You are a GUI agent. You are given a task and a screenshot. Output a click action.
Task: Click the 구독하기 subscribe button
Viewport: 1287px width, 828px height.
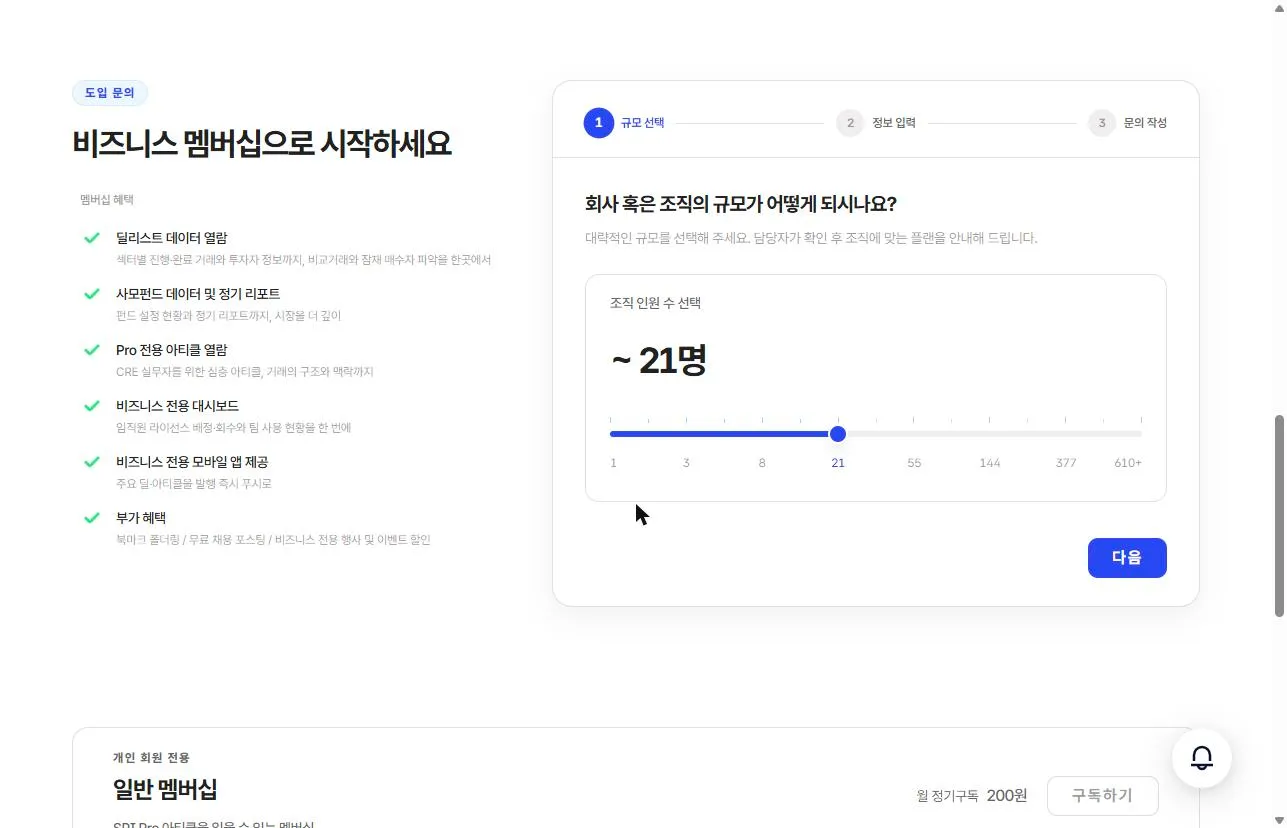1102,796
